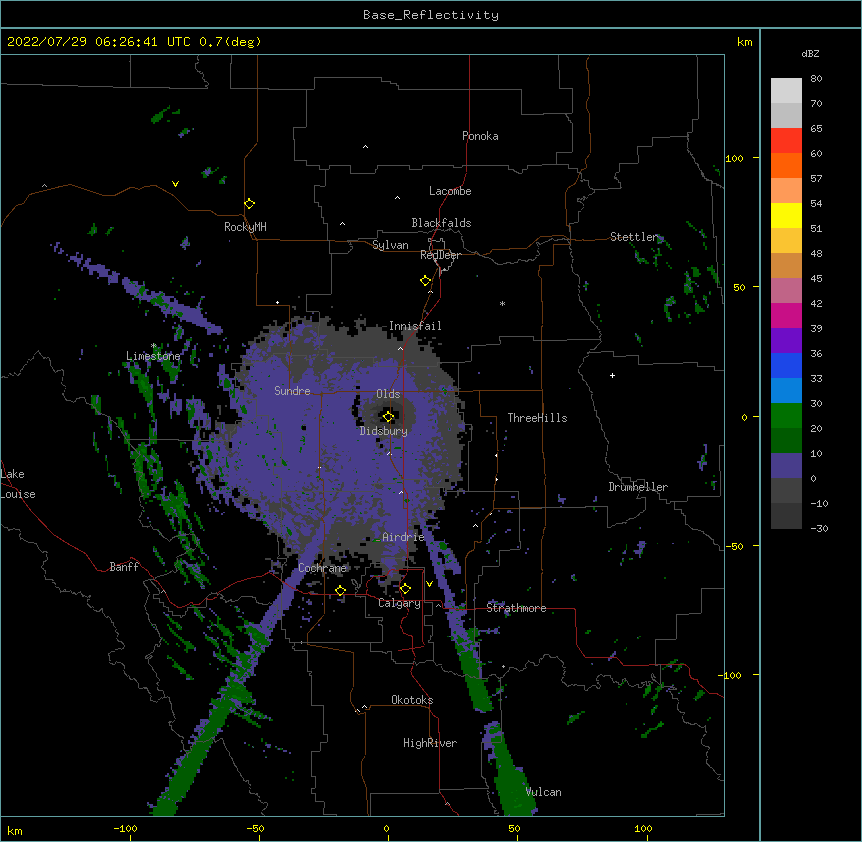Click the Lake Louise label
The height and width of the screenshot is (842, 862).
pyautogui.click(x=18, y=484)
